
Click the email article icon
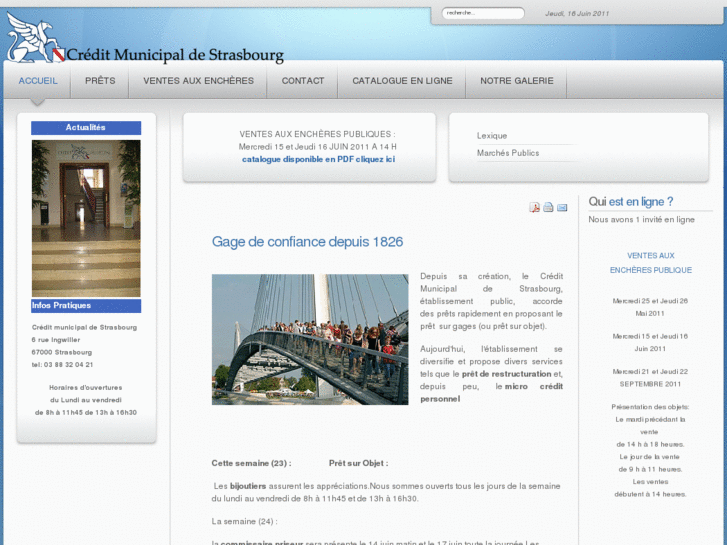(x=562, y=207)
